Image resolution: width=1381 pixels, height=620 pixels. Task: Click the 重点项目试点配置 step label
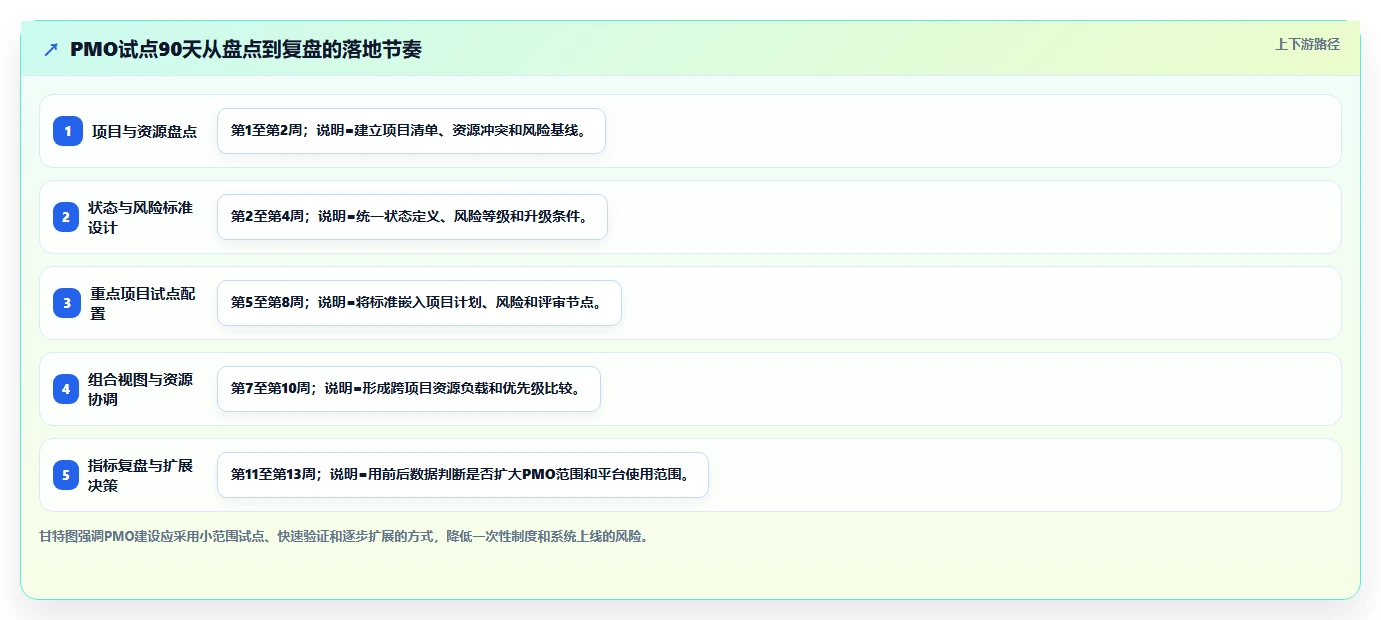pyautogui.click(x=143, y=303)
